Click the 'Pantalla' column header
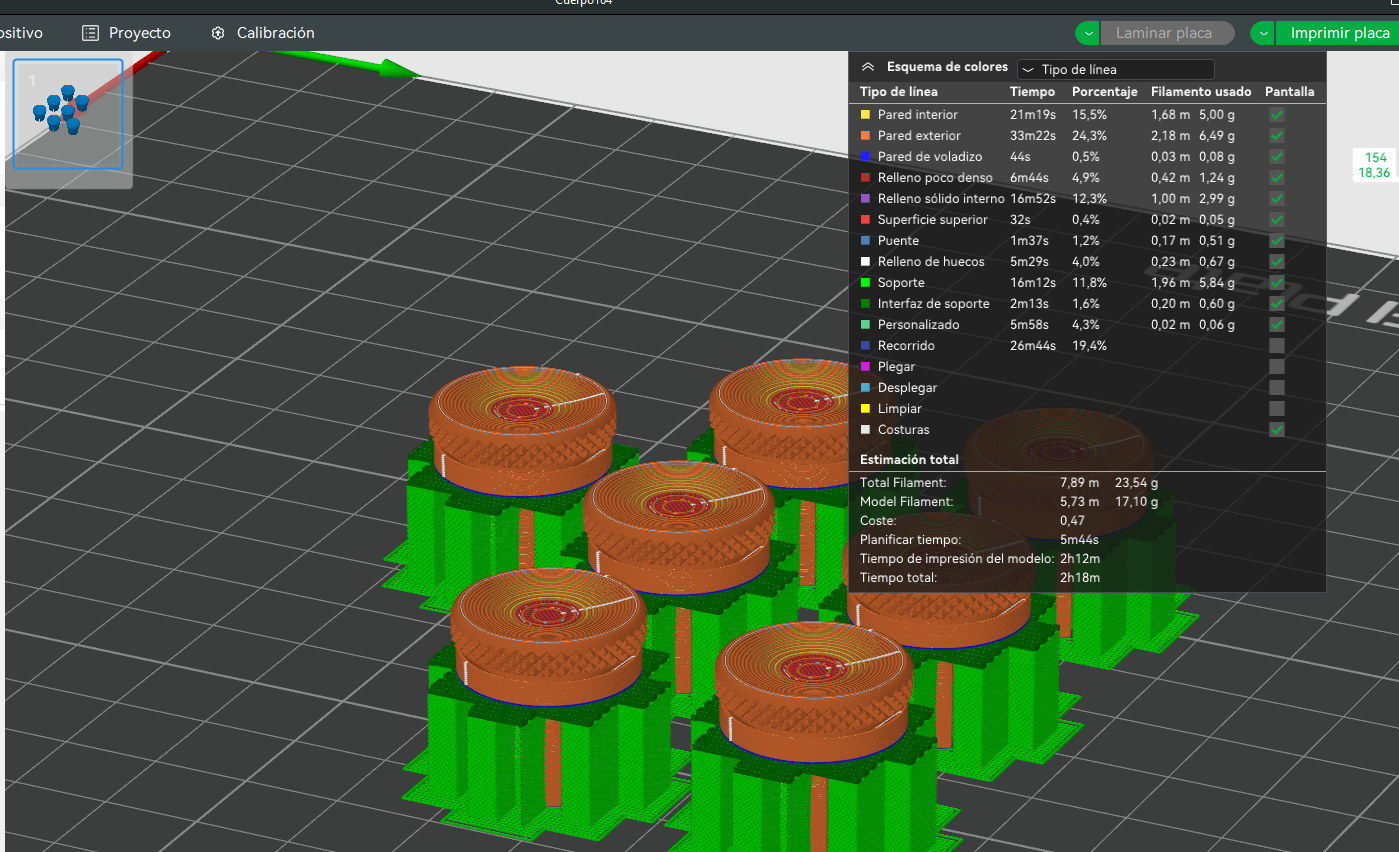 (1290, 92)
